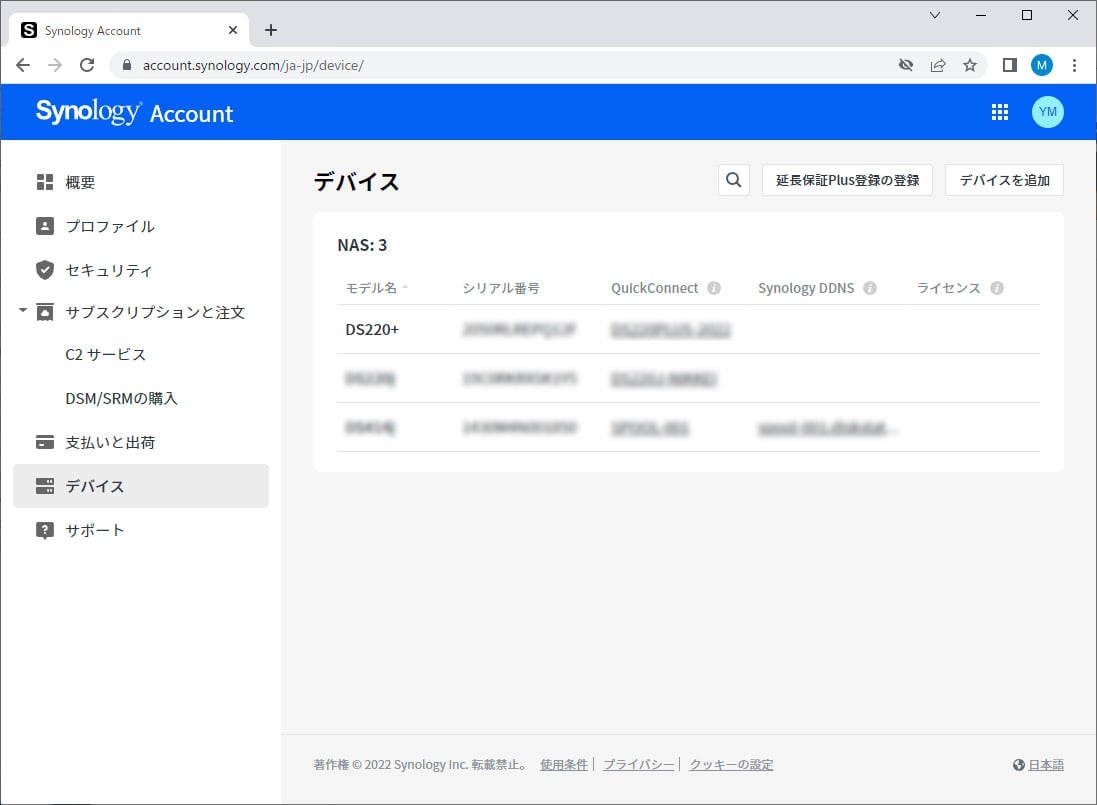Image resolution: width=1097 pixels, height=805 pixels.
Task: Click 延長保証Plus登録の登録 button
Action: pyautogui.click(x=847, y=180)
